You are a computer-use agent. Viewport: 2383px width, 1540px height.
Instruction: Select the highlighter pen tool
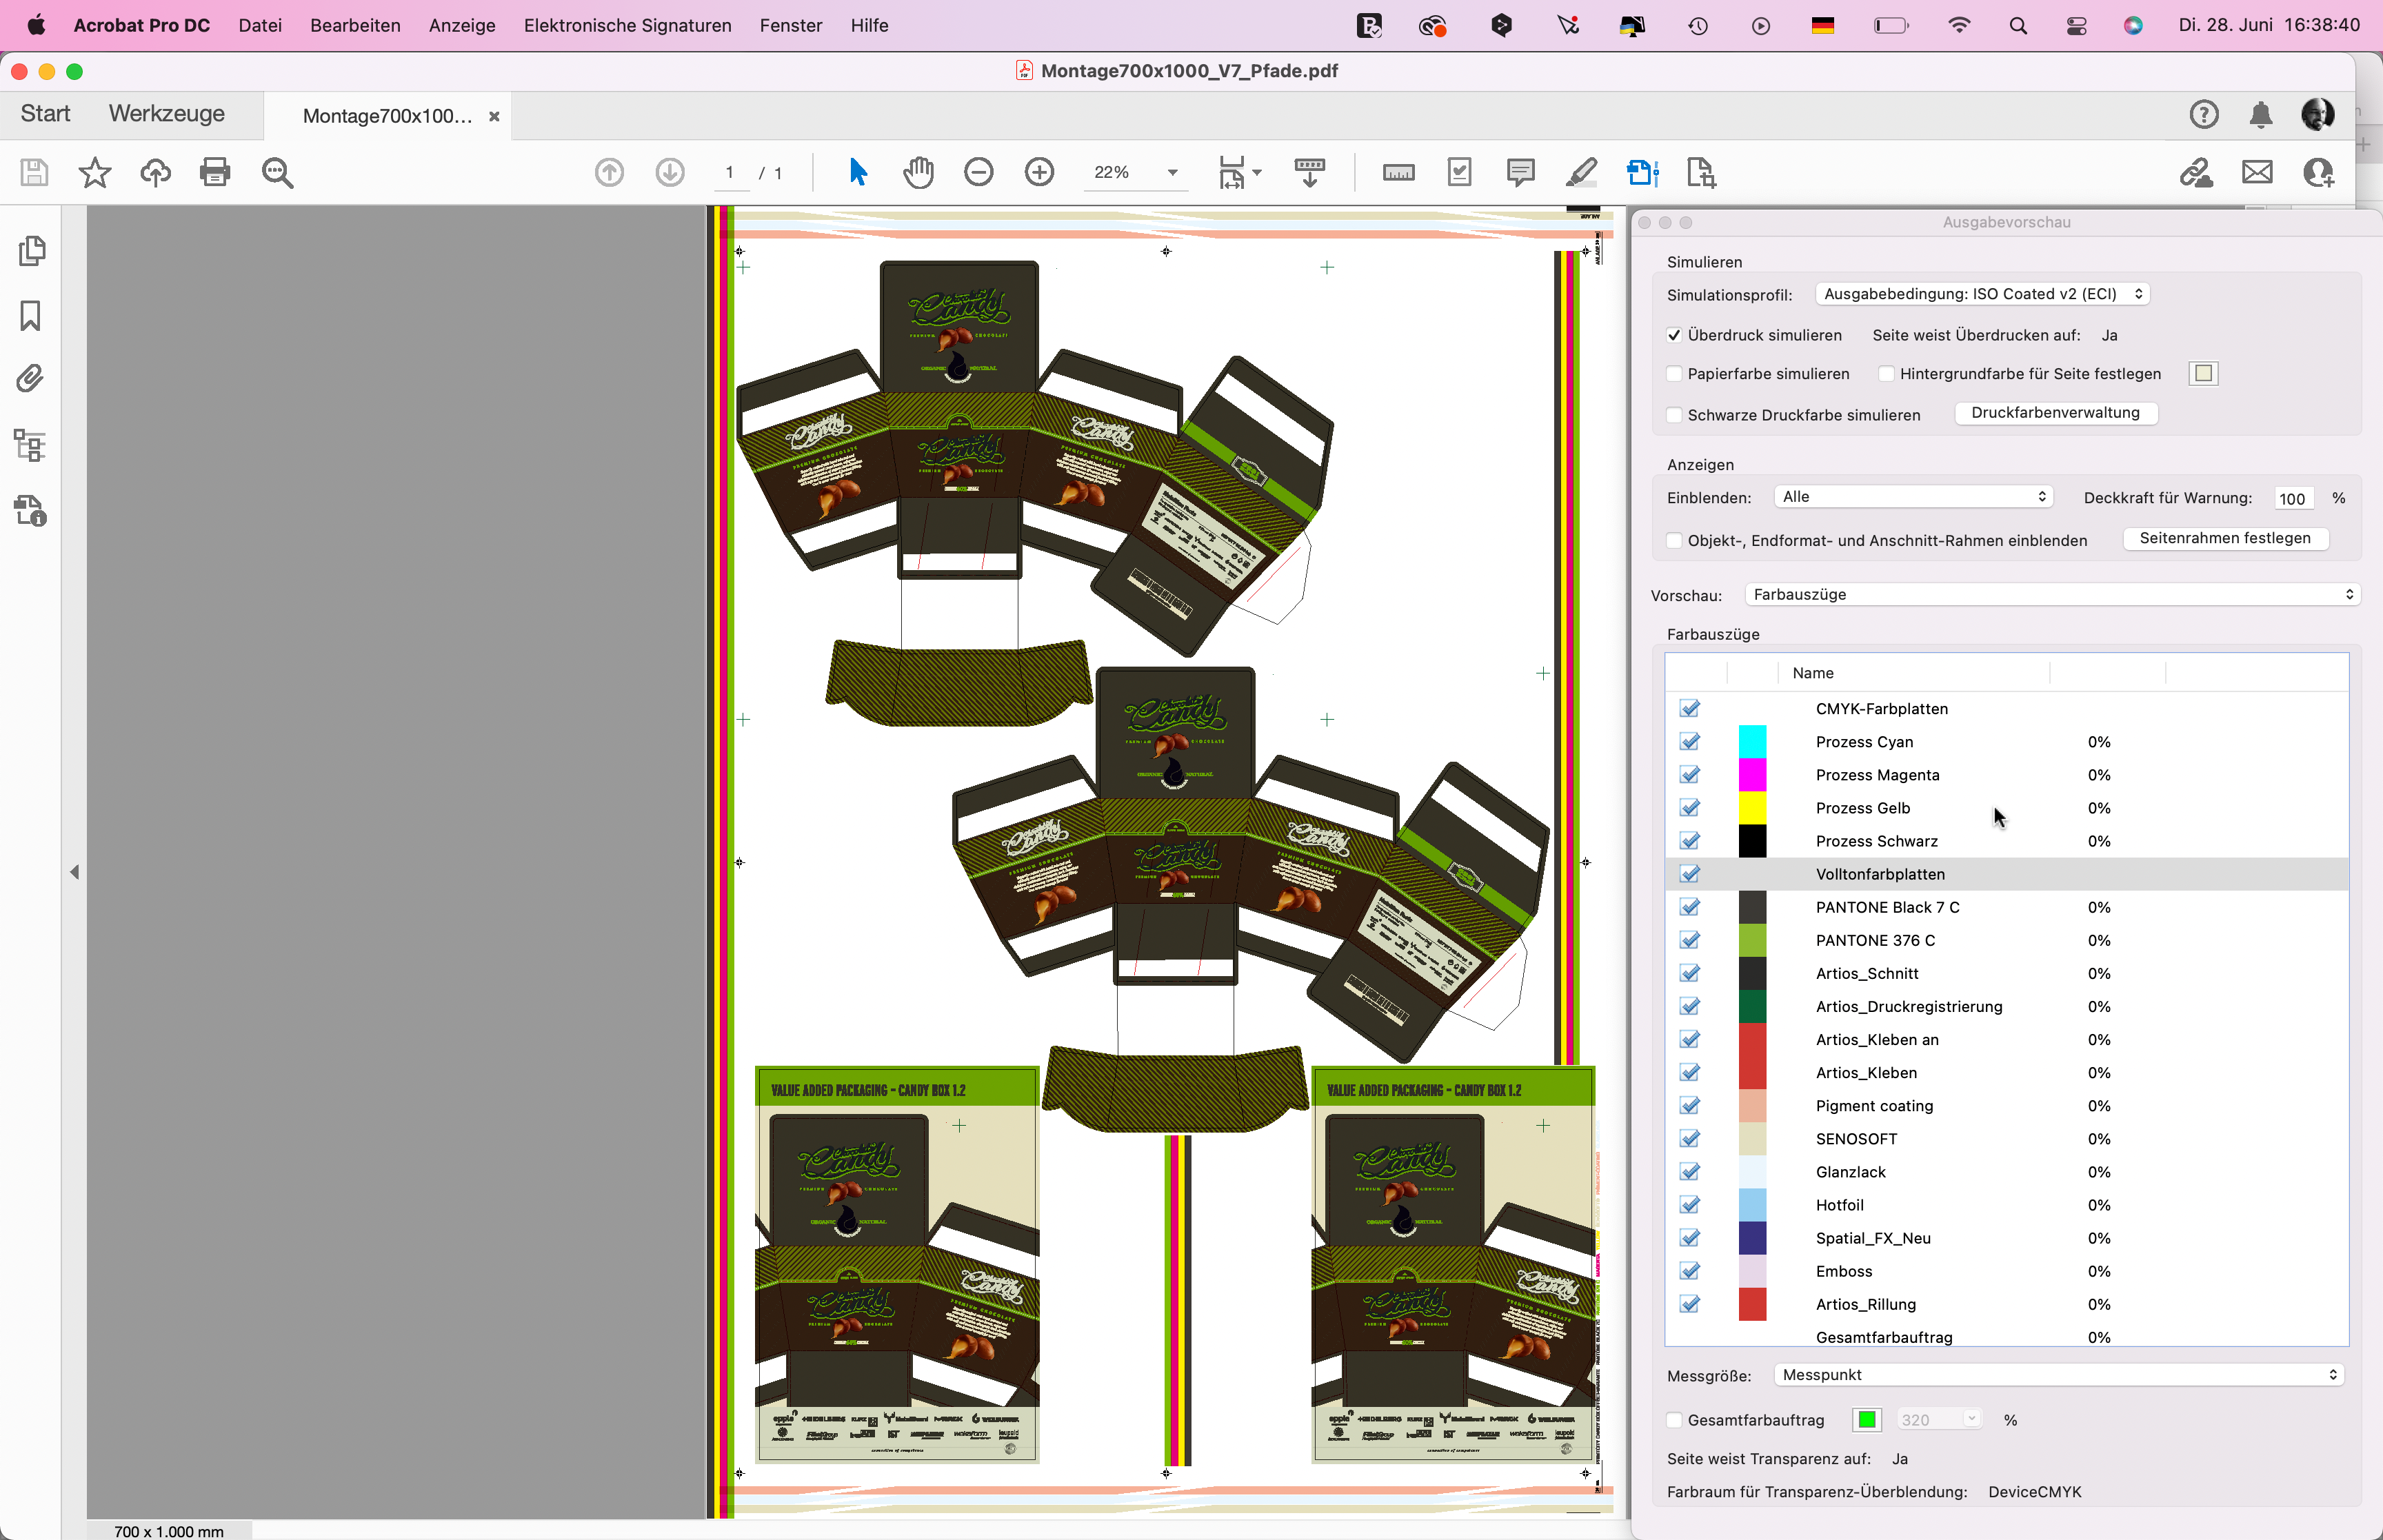coord(1580,172)
